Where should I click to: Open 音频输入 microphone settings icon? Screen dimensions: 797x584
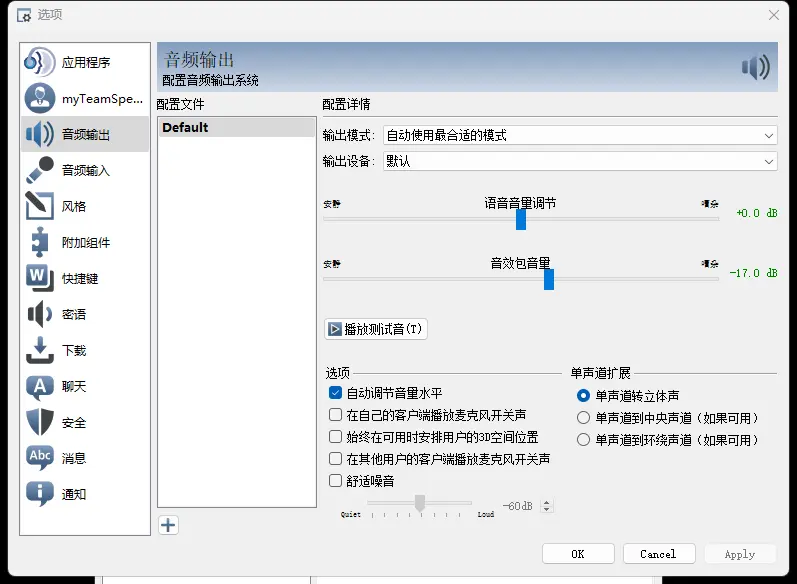(39, 171)
